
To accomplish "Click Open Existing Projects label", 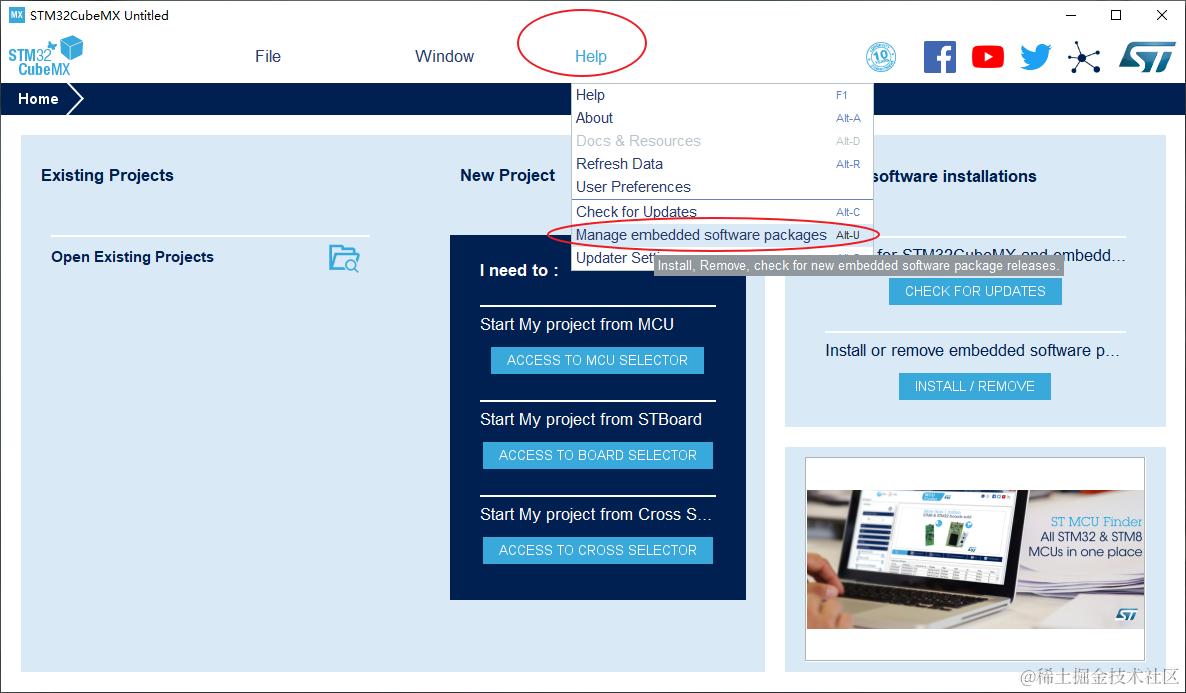I will (x=132, y=257).
